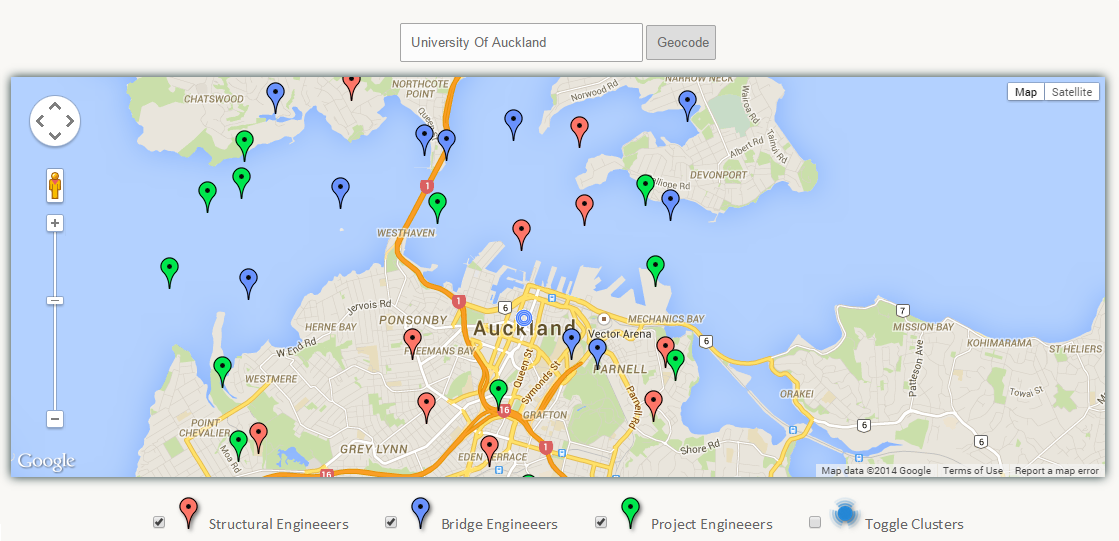The height and width of the screenshot is (541, 1119).
Task: Disable the Project Engineers checkbox
Action: point(601,522)
